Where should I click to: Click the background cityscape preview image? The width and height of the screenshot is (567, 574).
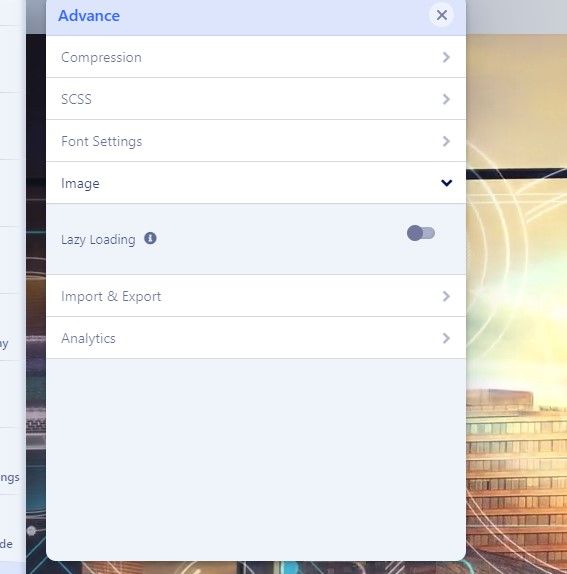tap(516, 293)
